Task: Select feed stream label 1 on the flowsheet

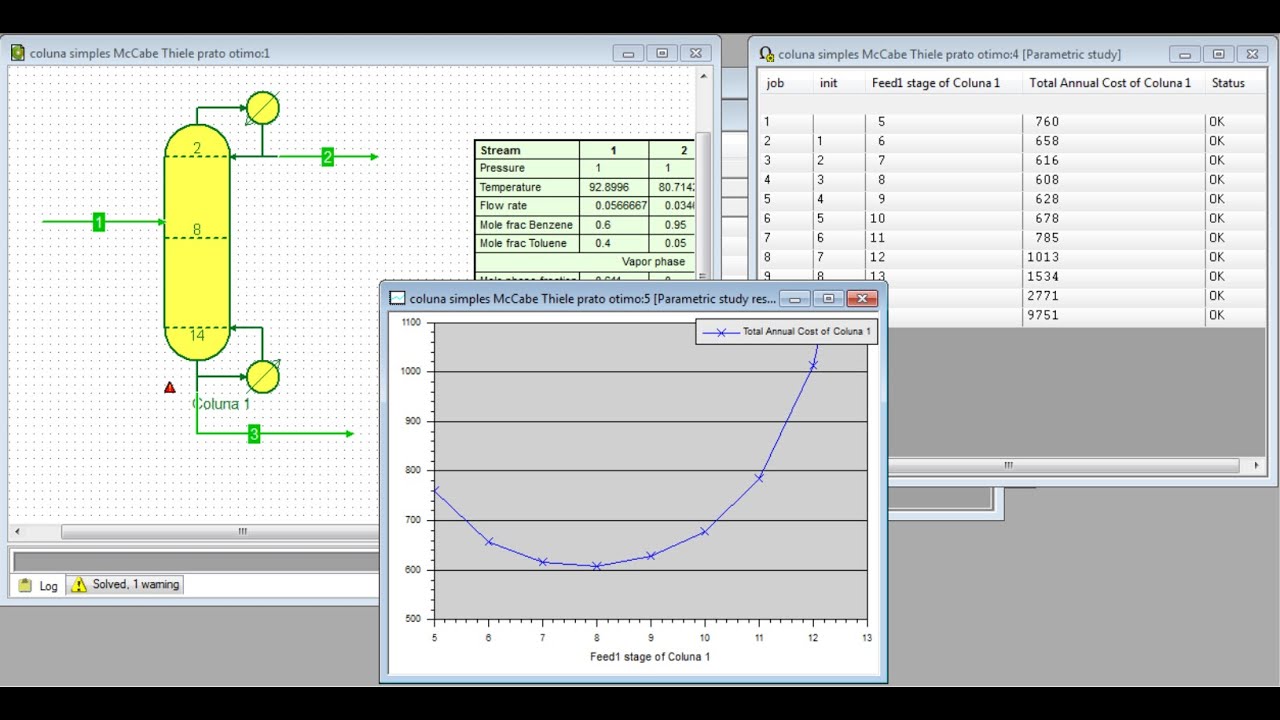Action: (99, 222)
